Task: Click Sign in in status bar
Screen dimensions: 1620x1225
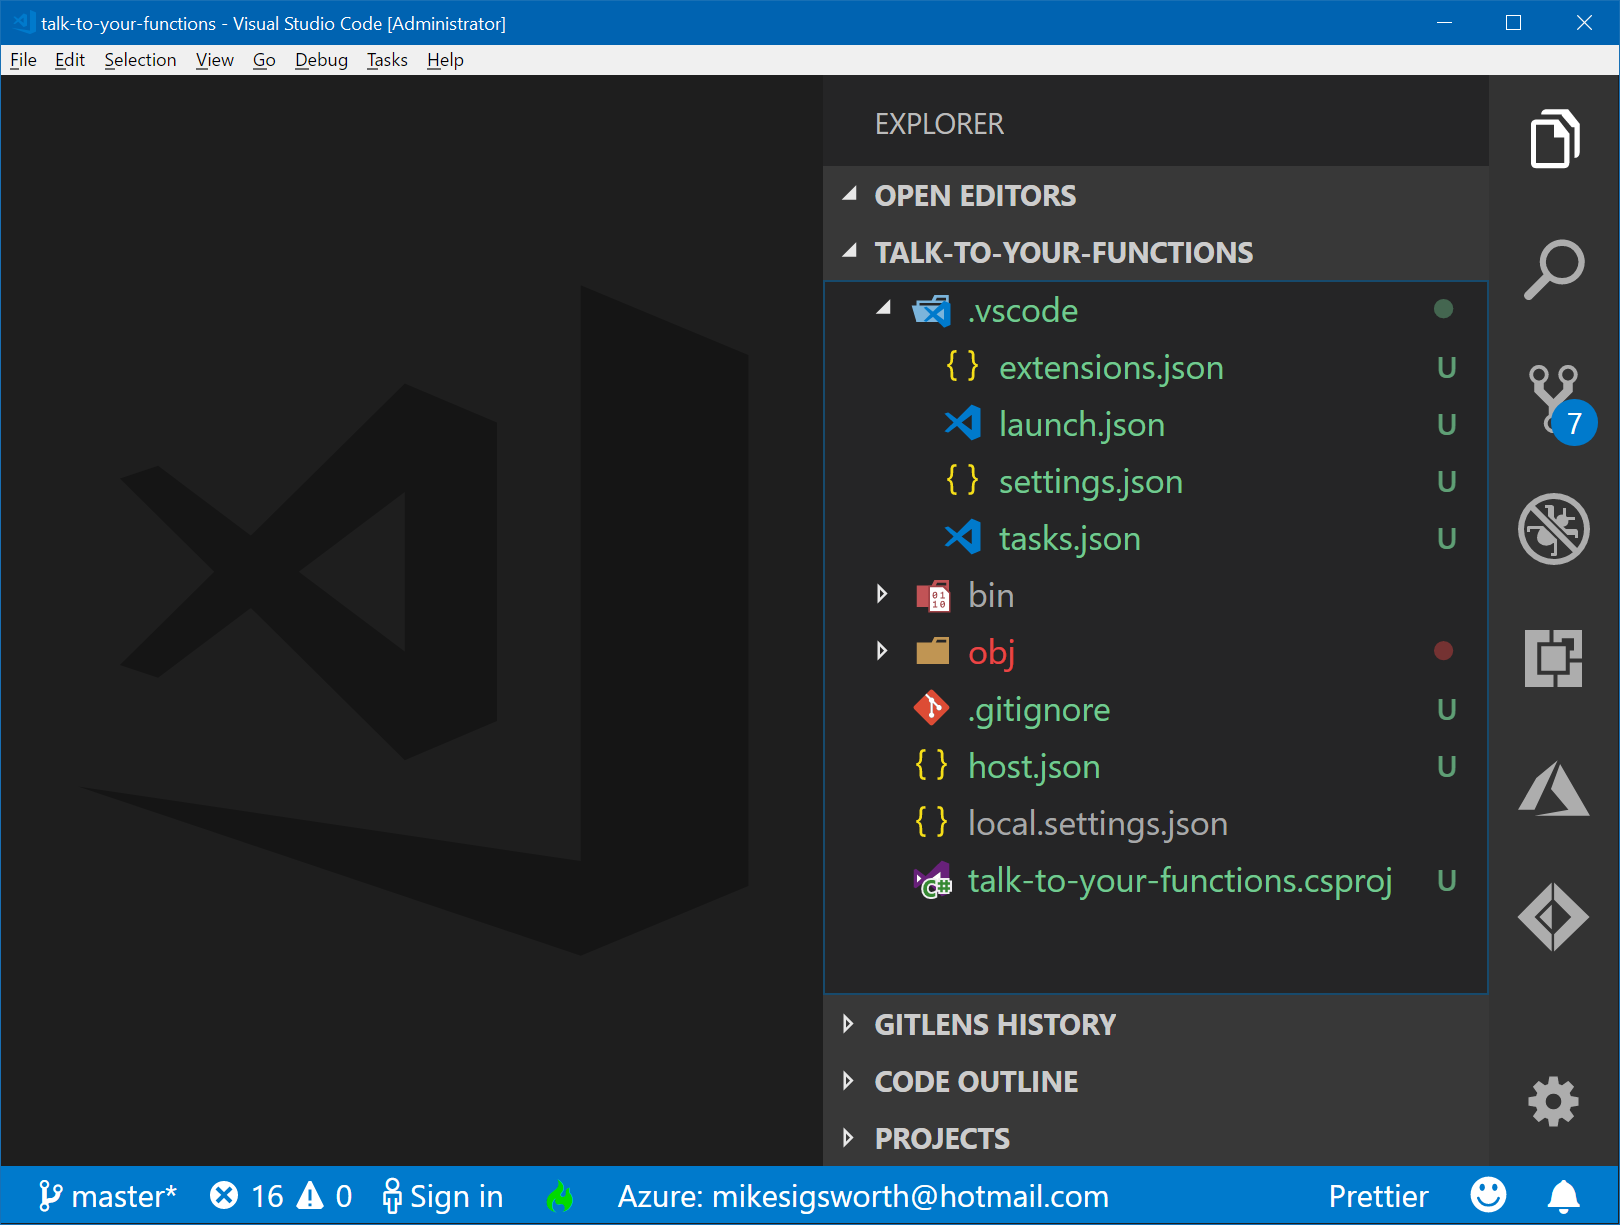Action: 443,1196
